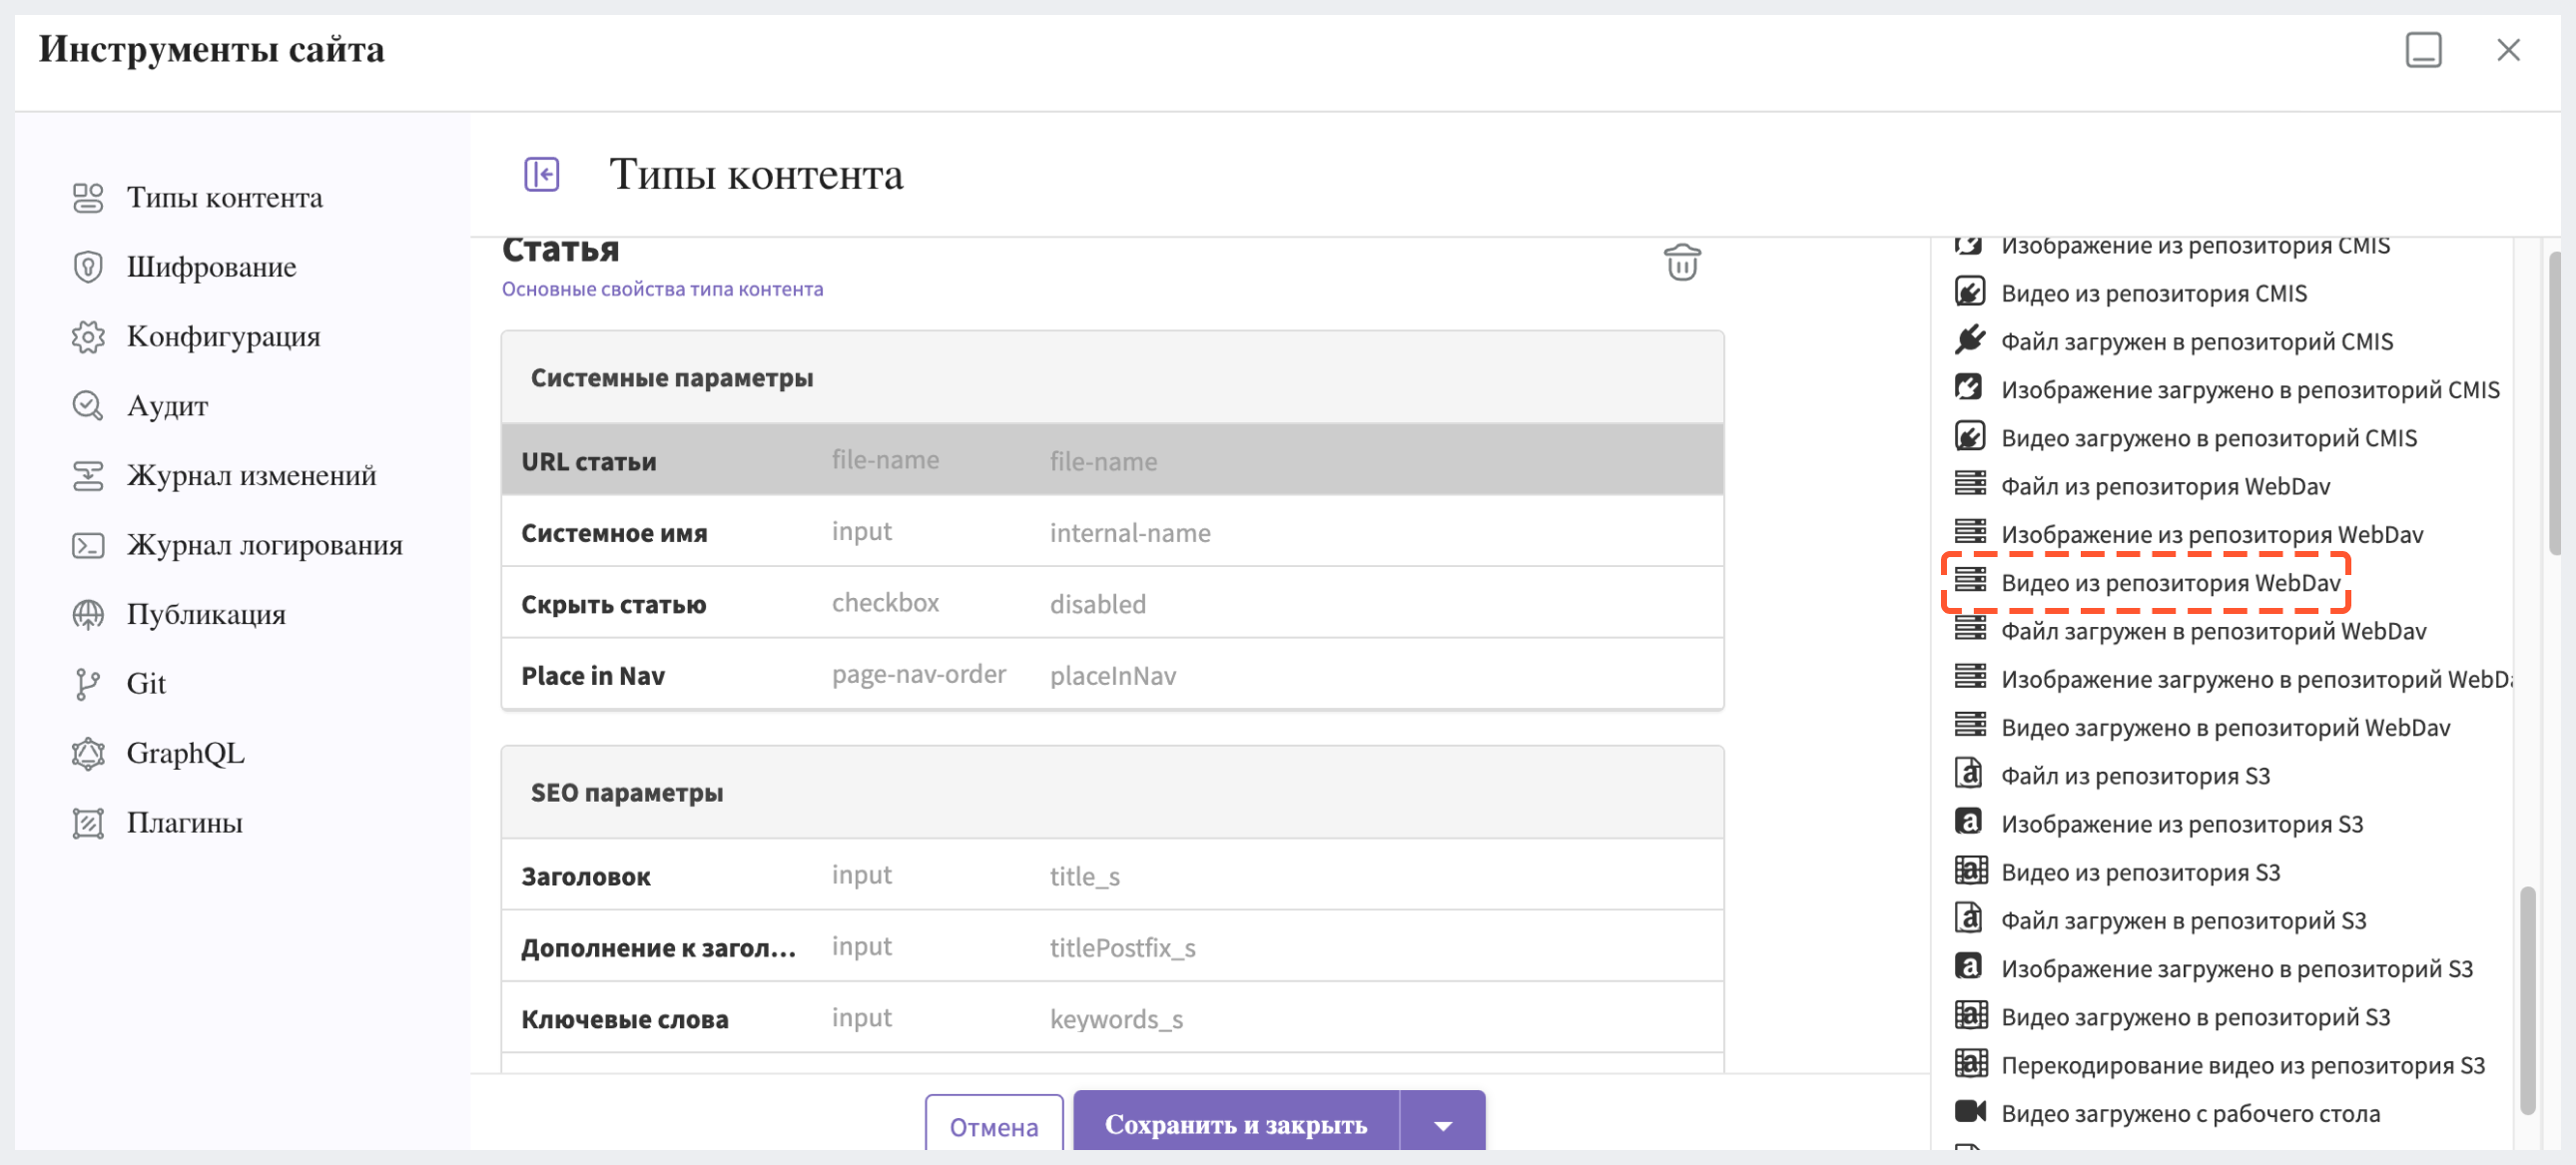2576x1165 pixels.
Task: Minimize the Инструменты сайта dialog
Action: [2423, 50]
